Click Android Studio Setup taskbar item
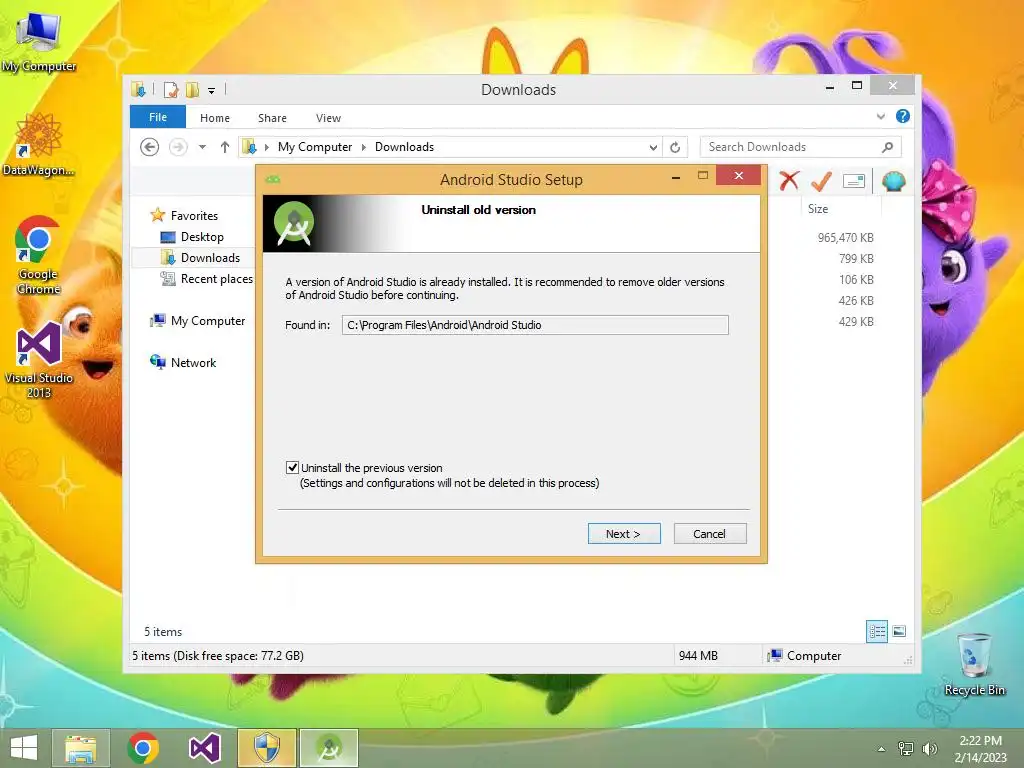The image size is (1024, 768). point(329,748)
